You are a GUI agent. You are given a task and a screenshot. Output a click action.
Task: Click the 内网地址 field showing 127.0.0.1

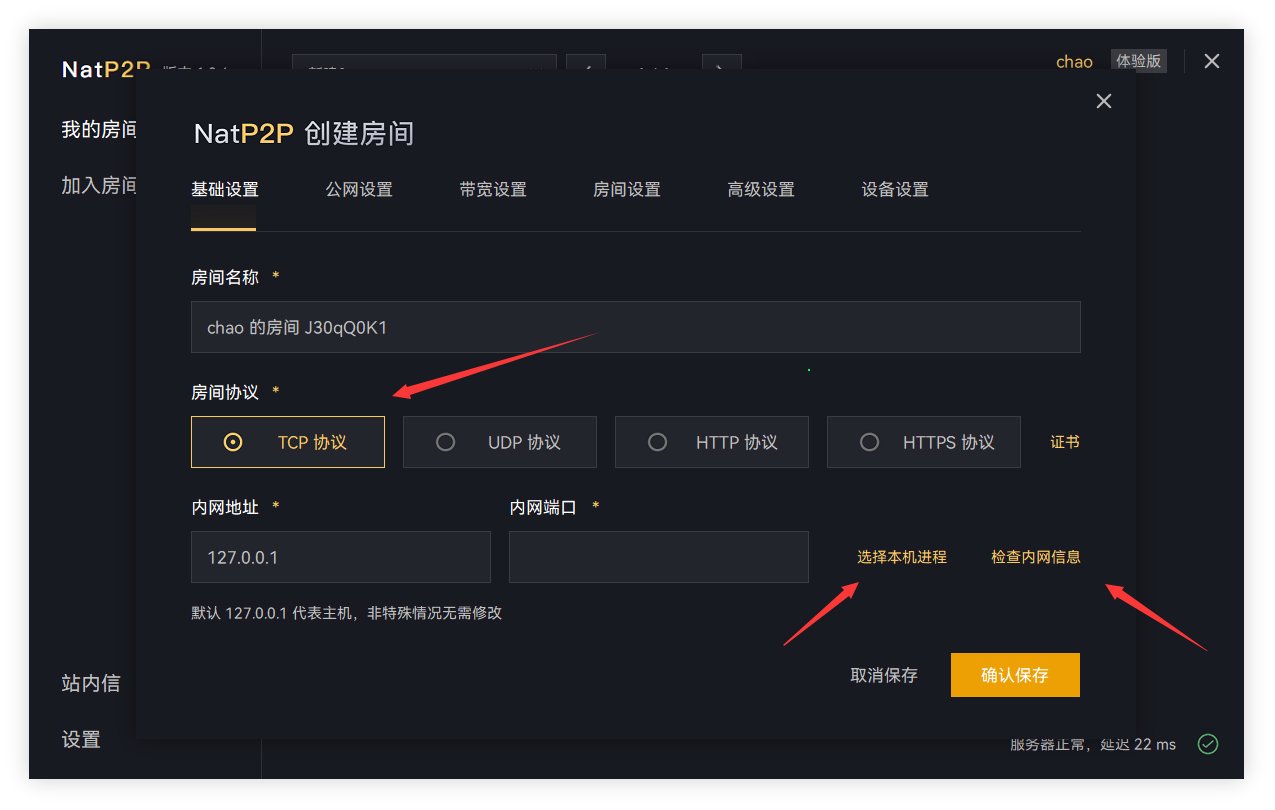click(x=341, y=557)
